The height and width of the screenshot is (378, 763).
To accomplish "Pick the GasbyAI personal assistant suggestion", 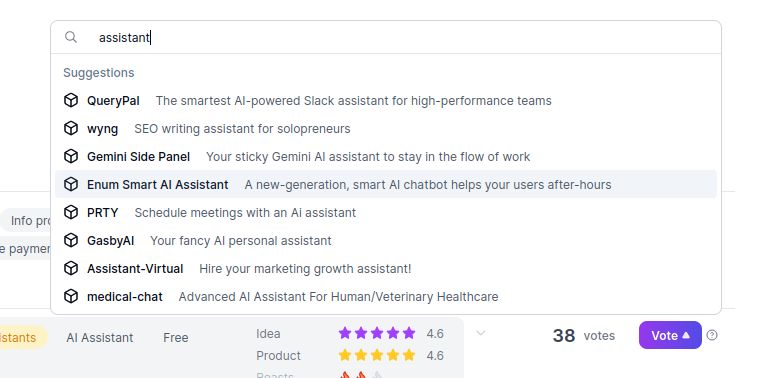I will (385, 240).
